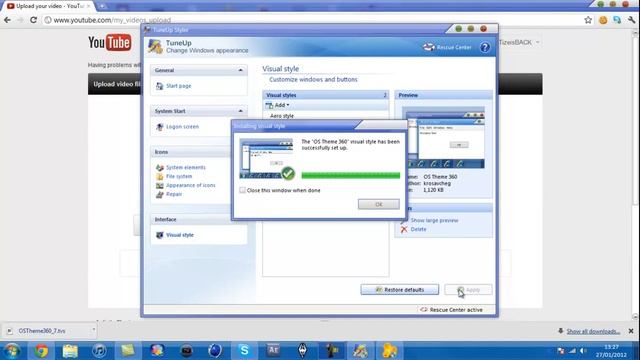
Task: Click the TuneUp help question-mark icon
Action: tap(485, 47)
